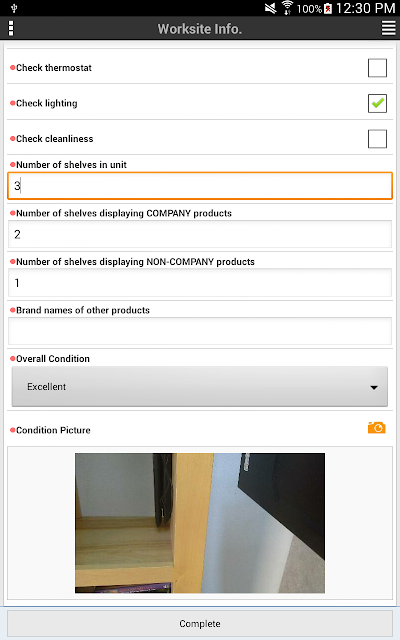Open the three-dot overflow menu
Image resolution: width=400 pixels, height=640 pixels.
(11, 28)
